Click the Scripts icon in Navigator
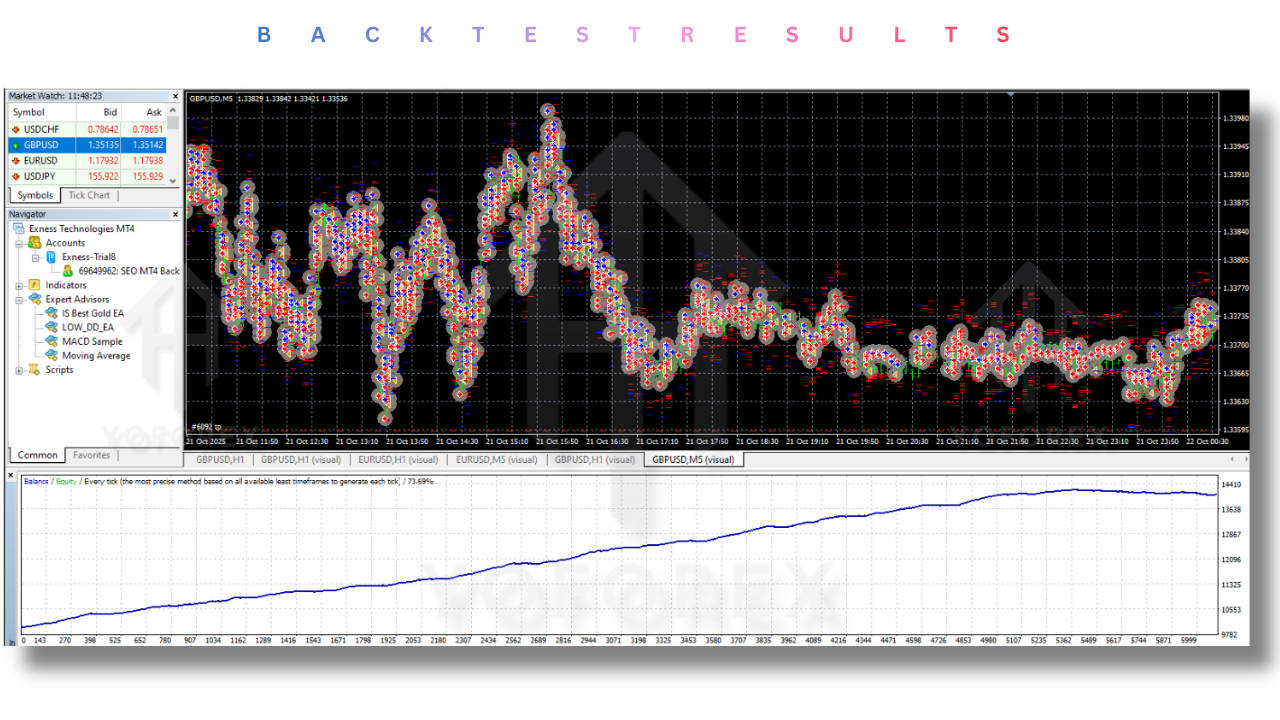This screenshot has height=720, width=1280. tap(35, 370)
